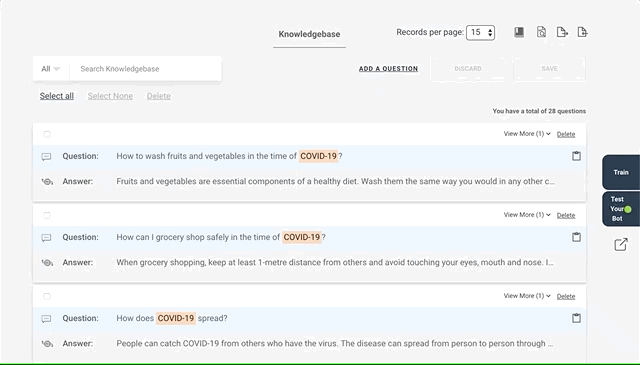Delete the COVID-19 spread question card

[x=566, y=296]
